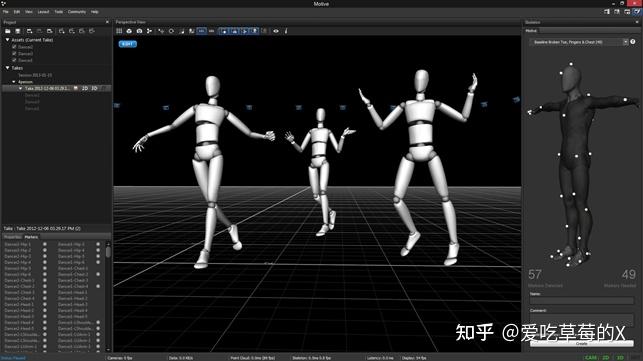Click the Markers list scroll-down arrow
The image size is (643, 361).
[x=108, y=350]
